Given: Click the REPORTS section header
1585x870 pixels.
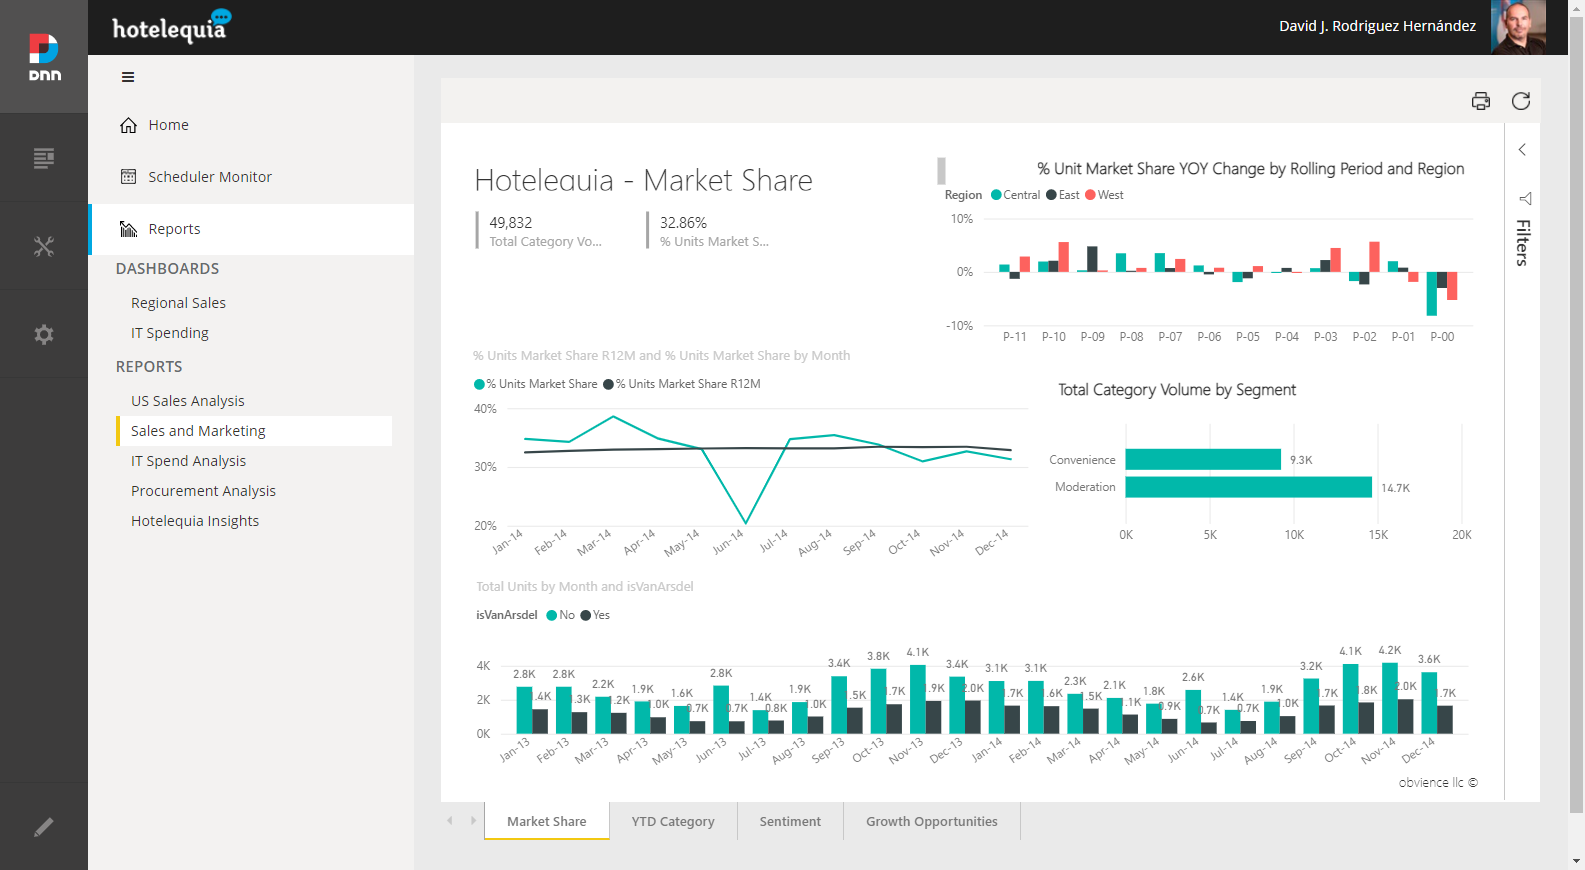Looking at the screenshot, I should pyautogui.click(x=149, y=367).
